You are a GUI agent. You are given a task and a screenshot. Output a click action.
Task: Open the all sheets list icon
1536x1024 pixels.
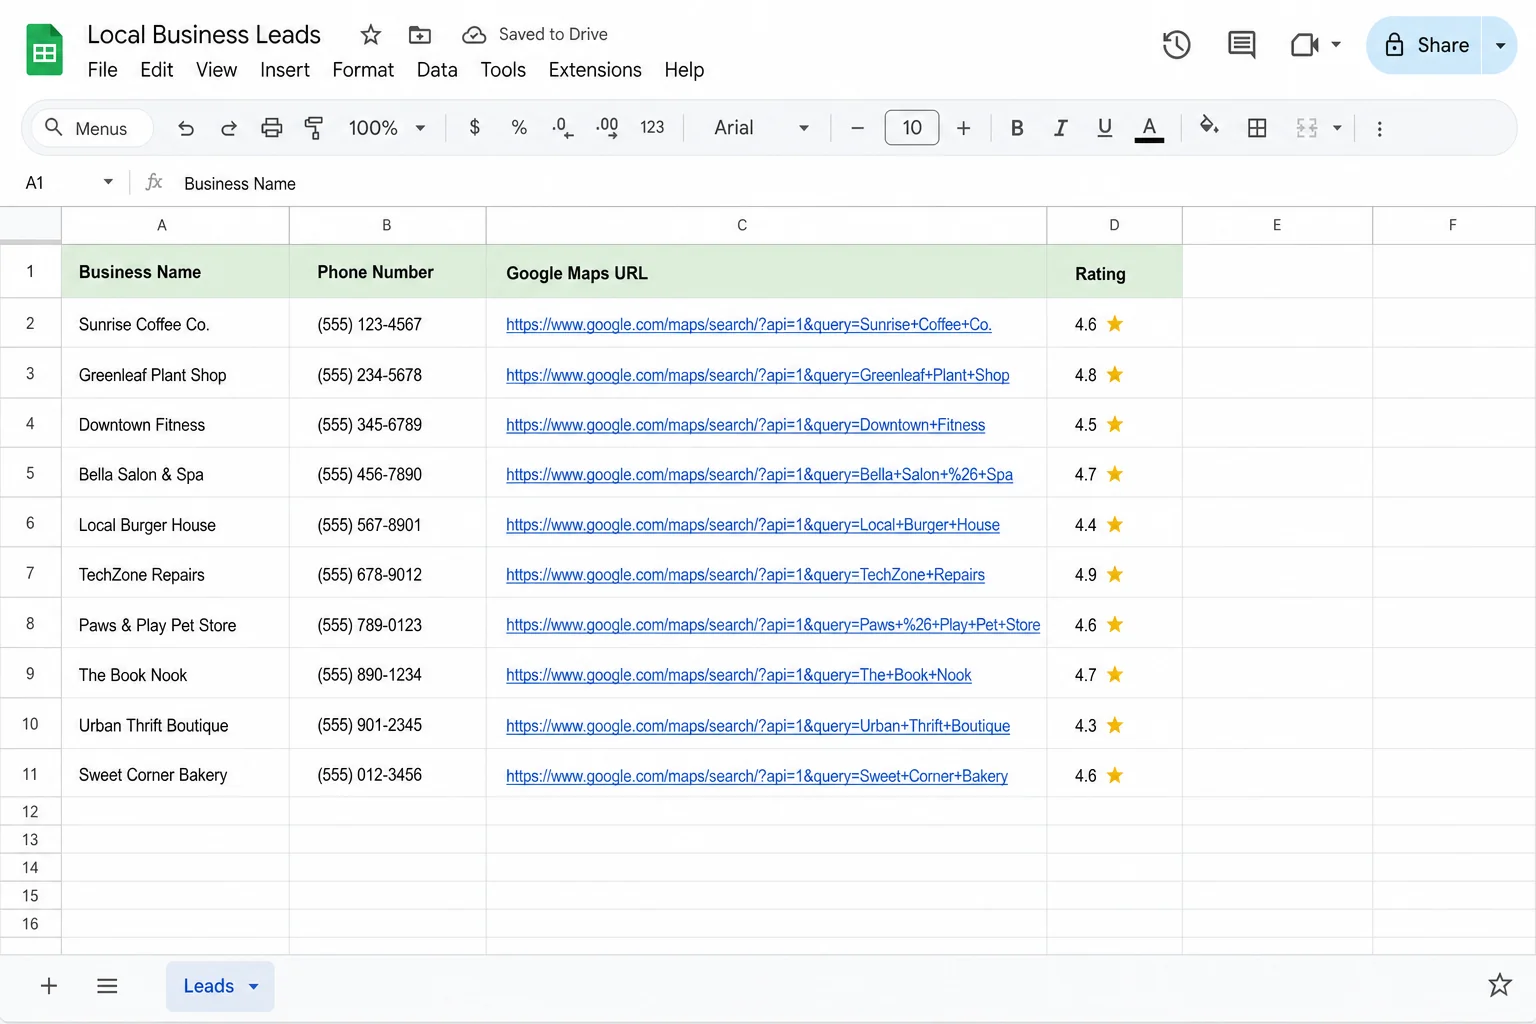point(107,986)
